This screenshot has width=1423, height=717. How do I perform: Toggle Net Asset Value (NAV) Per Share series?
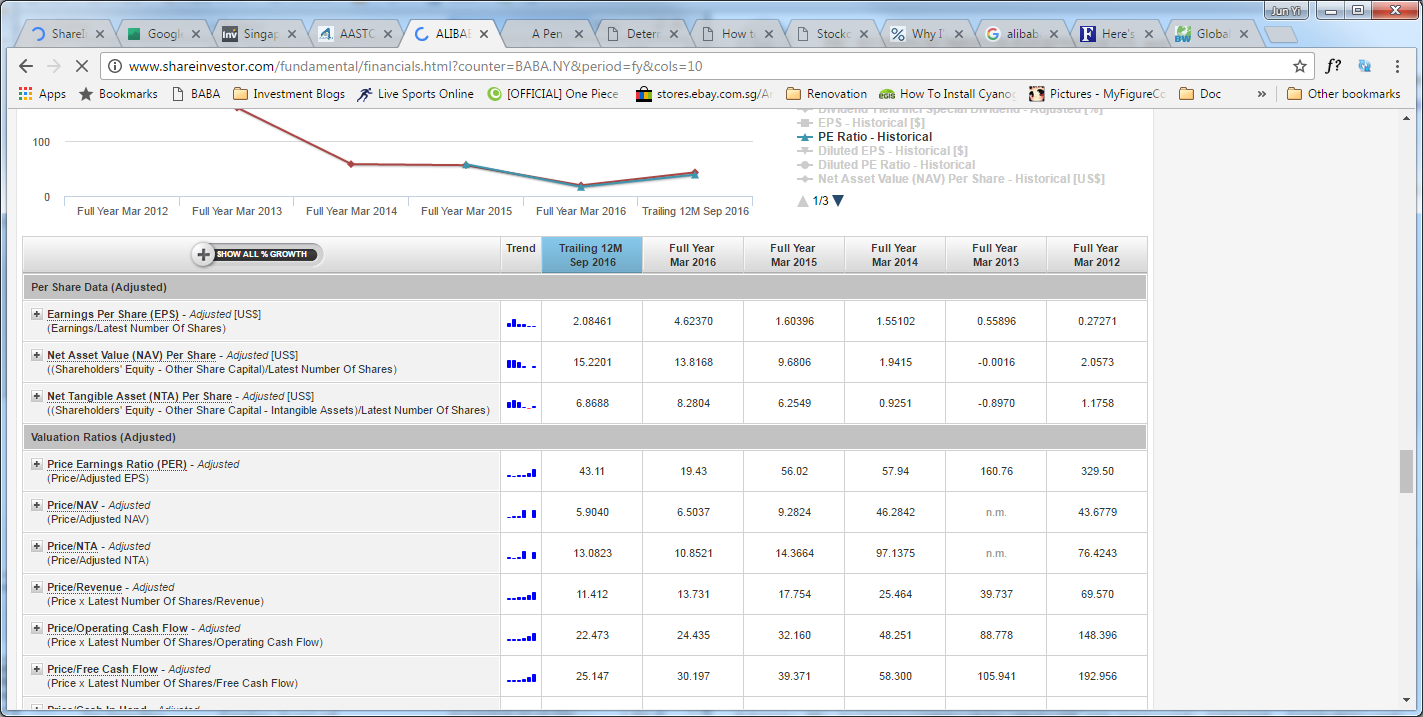tap(950, 179)
